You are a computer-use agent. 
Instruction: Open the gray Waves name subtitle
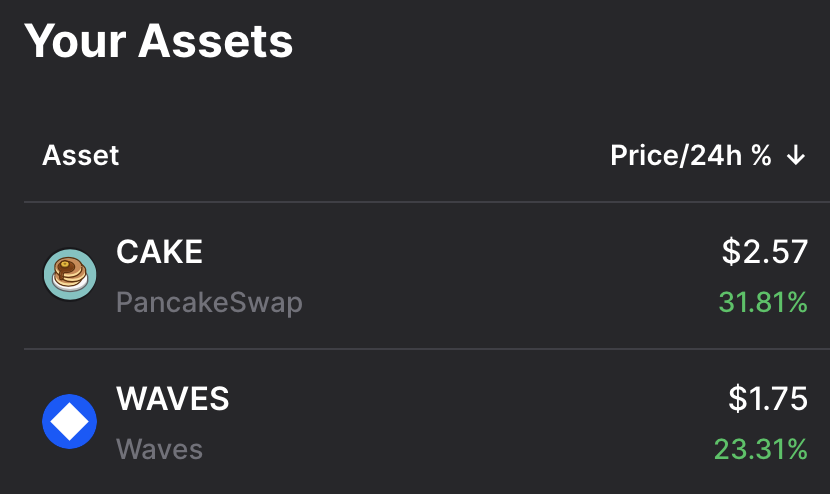159,449
